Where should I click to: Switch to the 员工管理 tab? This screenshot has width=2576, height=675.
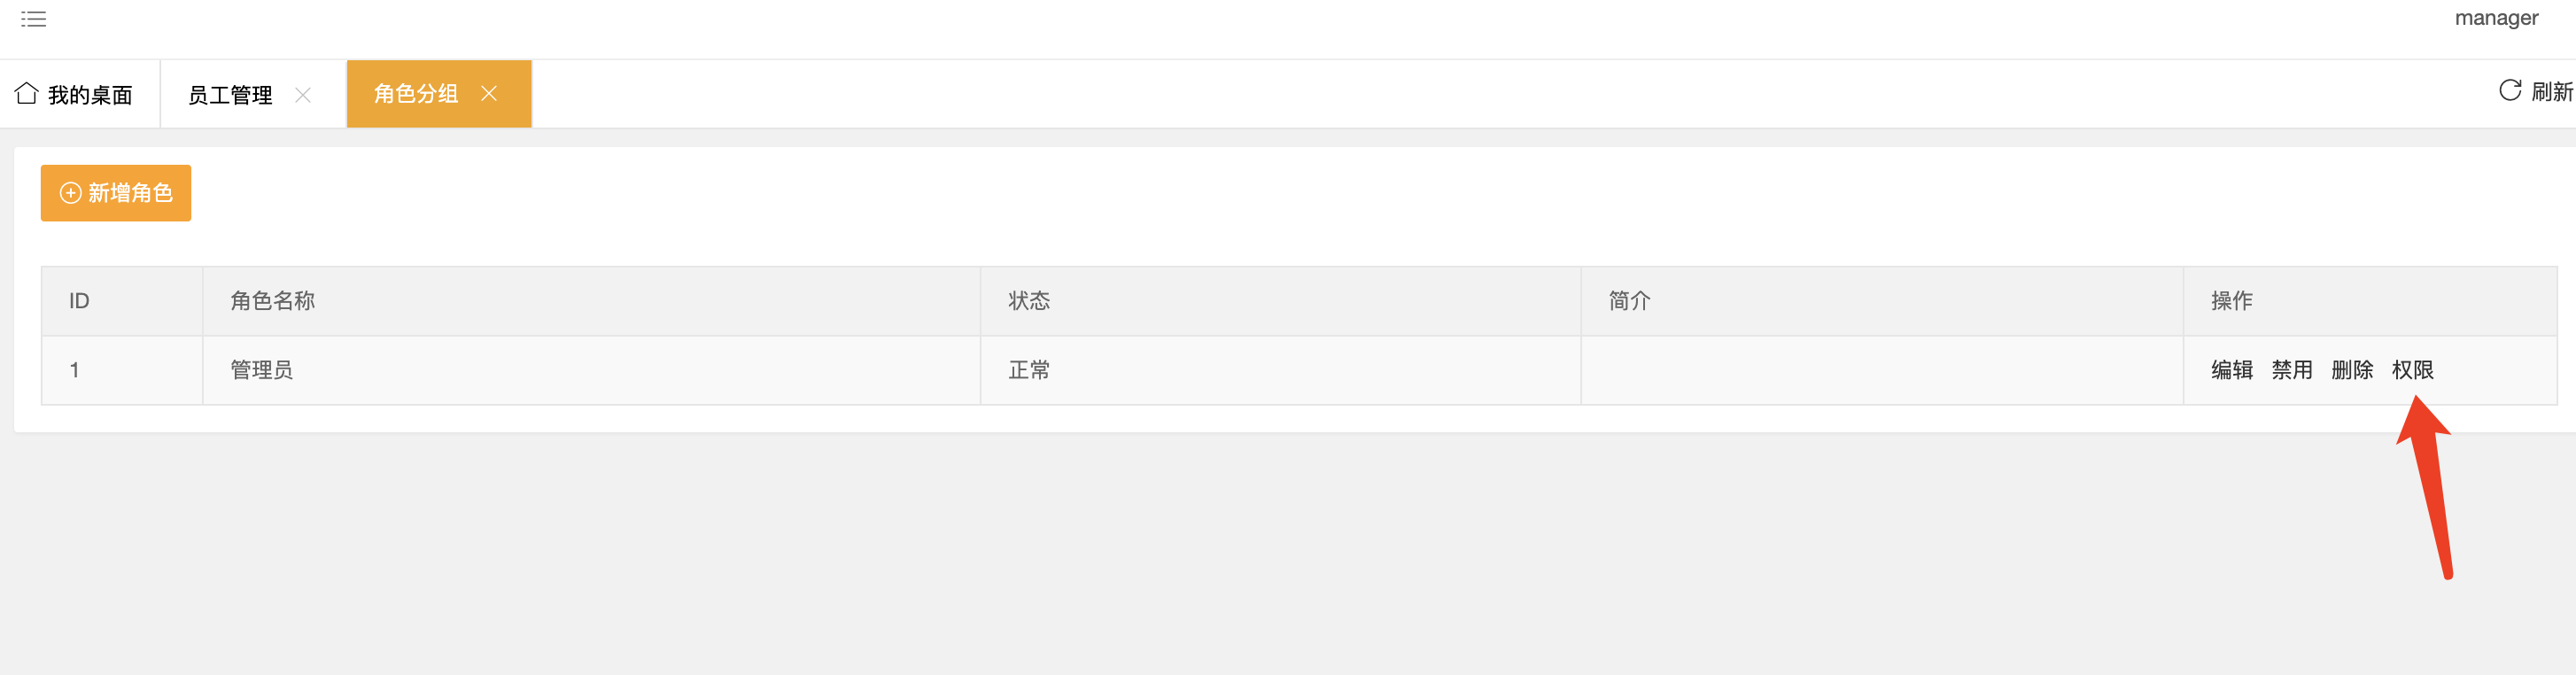point(230,95)
